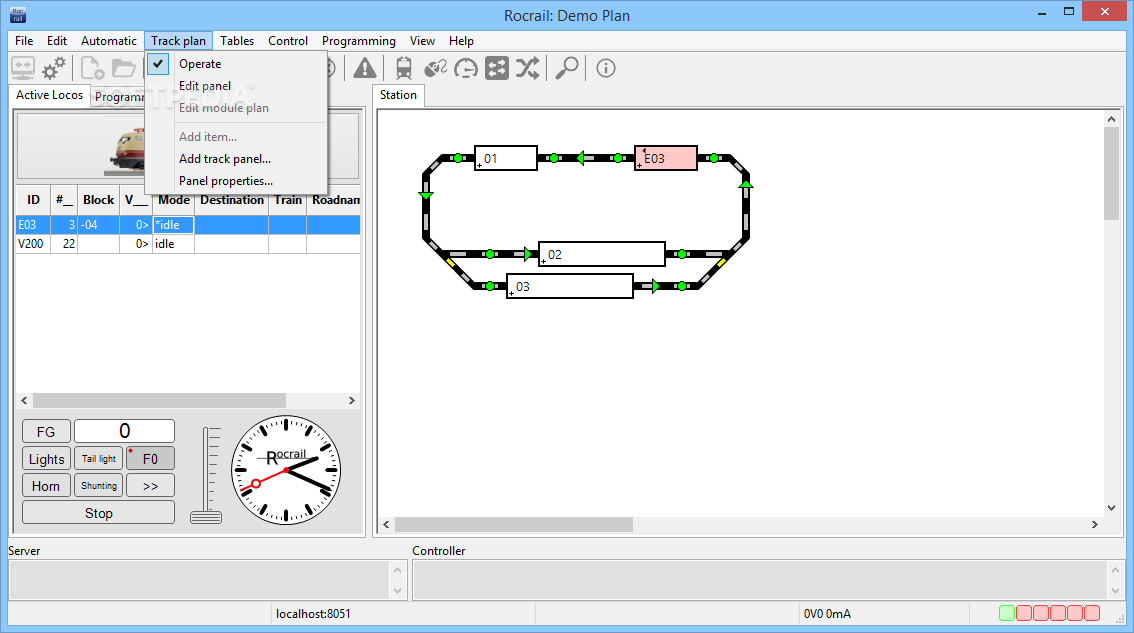Click green signal on right vertical track

coord(746,184)
